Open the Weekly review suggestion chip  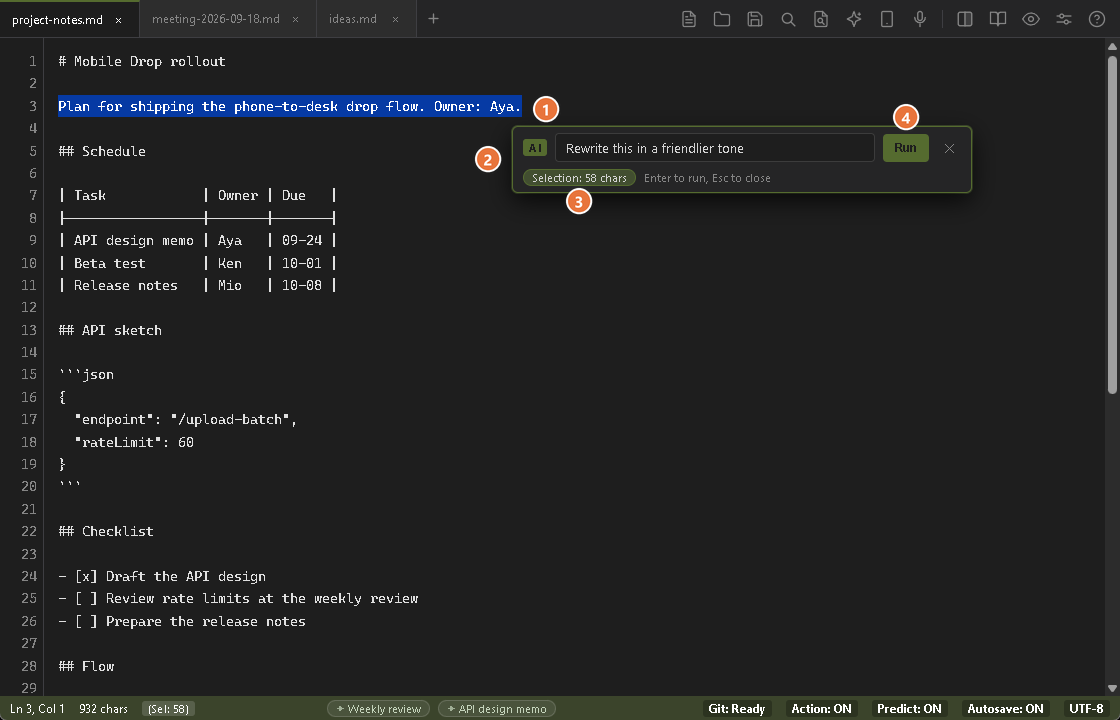[x=379, y=709]
